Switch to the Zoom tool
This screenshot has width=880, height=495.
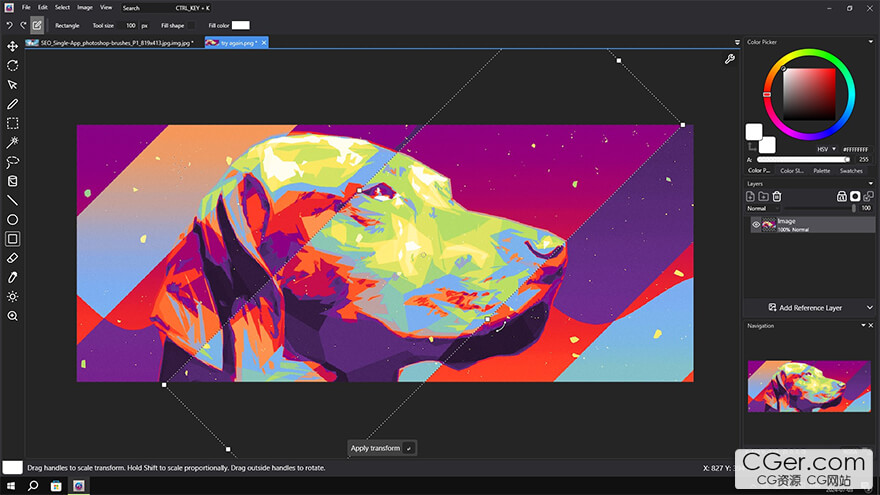pos(13,316)
